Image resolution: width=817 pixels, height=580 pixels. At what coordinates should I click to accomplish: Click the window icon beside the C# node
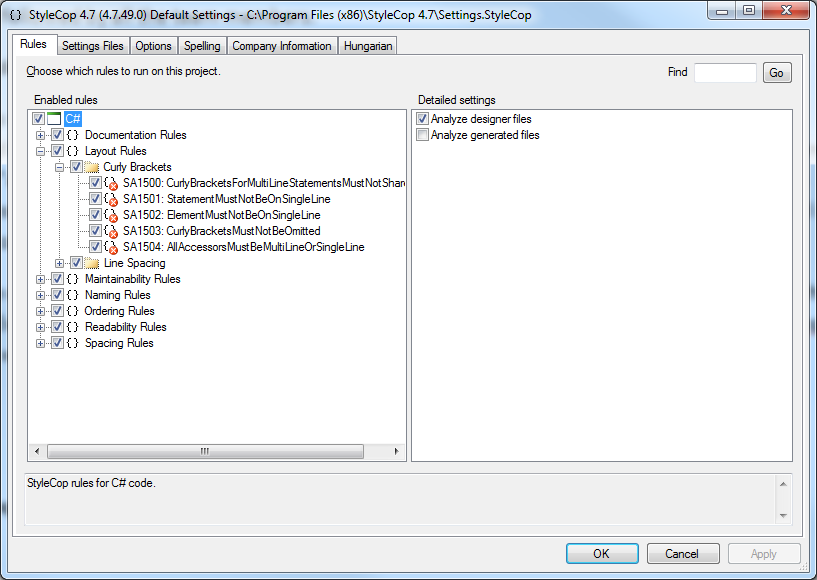pos(54,119)
